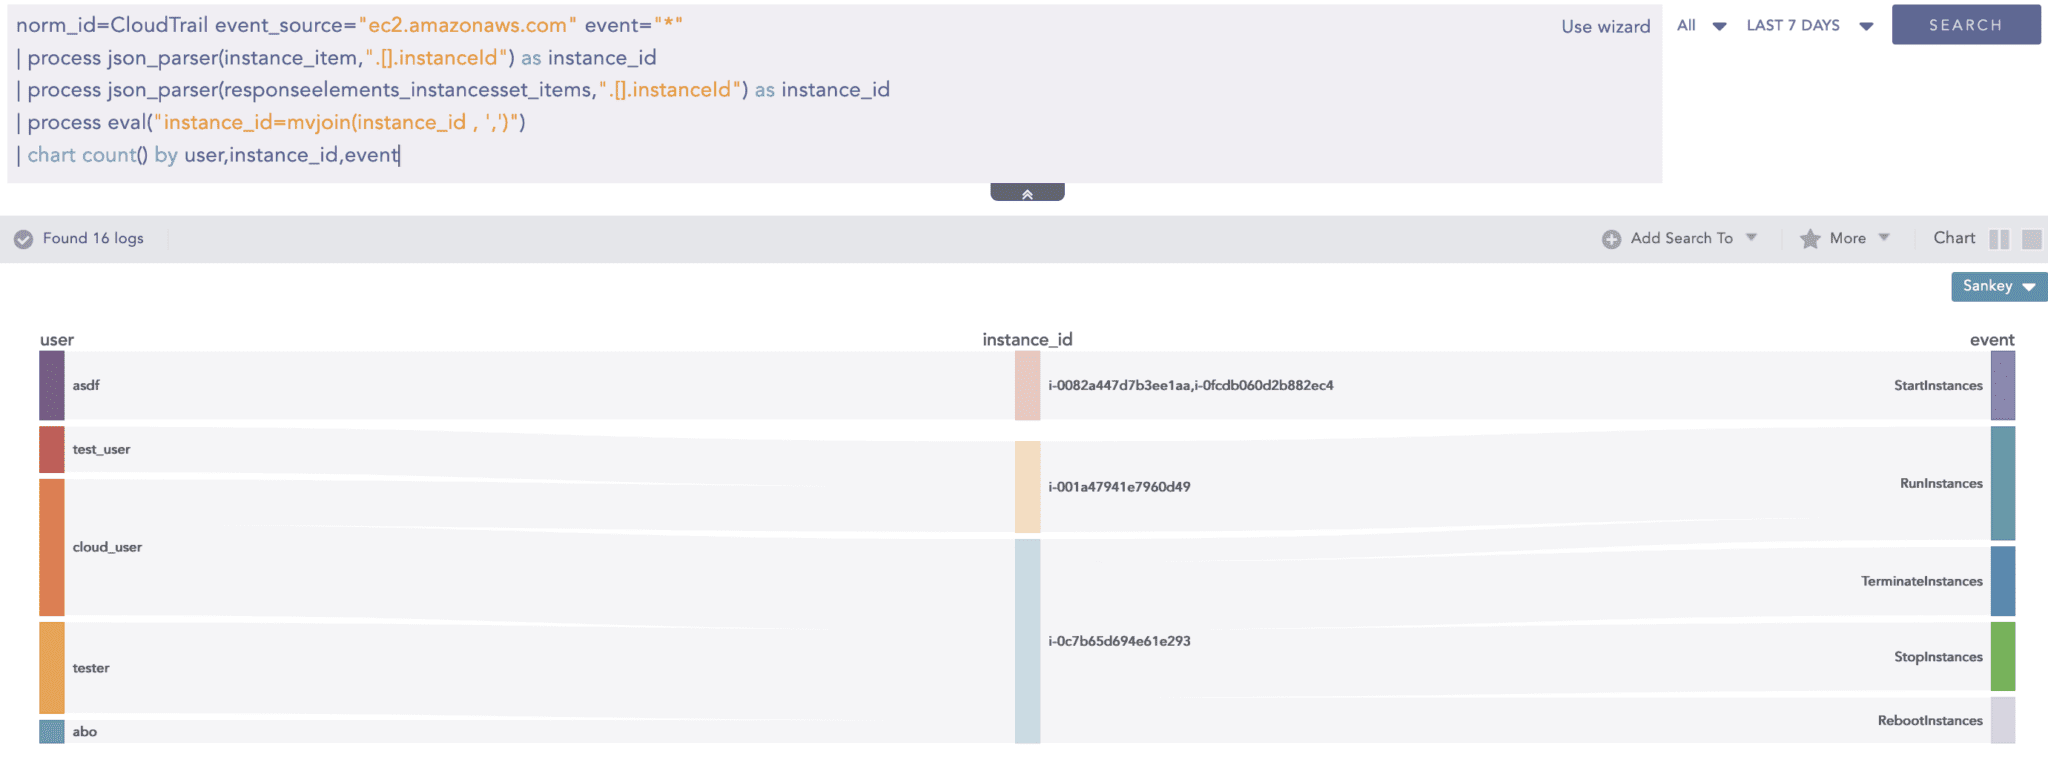Image resolution: width=2048 pixels, height=771 pixels.
Task: Expand the All repositories dropdown
Action: coord(1701,26)
